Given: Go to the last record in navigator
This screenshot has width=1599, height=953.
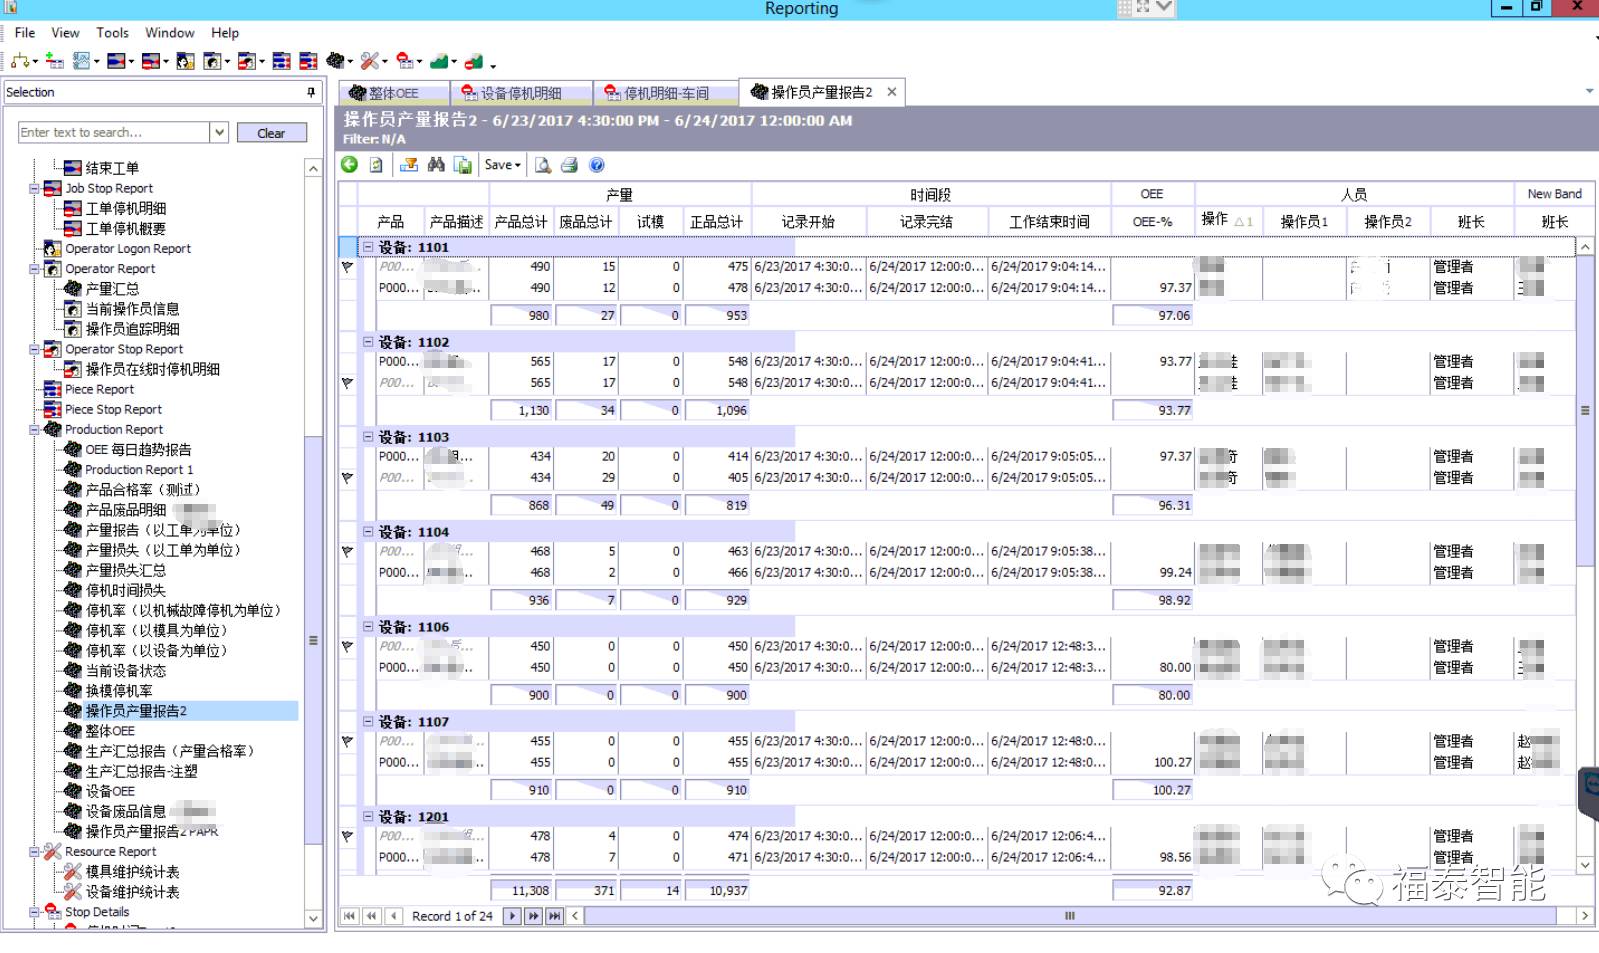Looking at the screenshot, I should (554, 916).
